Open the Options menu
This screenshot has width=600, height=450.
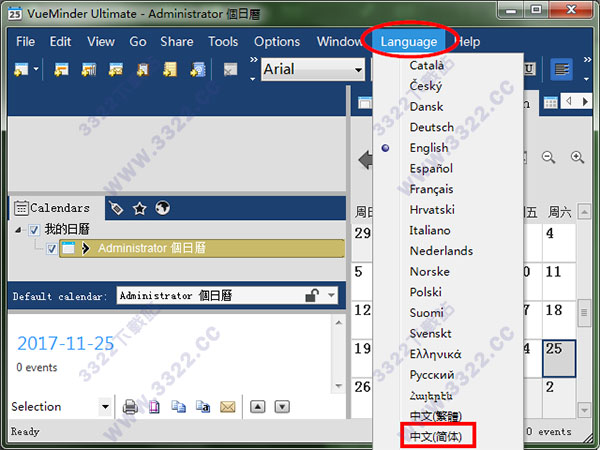(277, 41)
